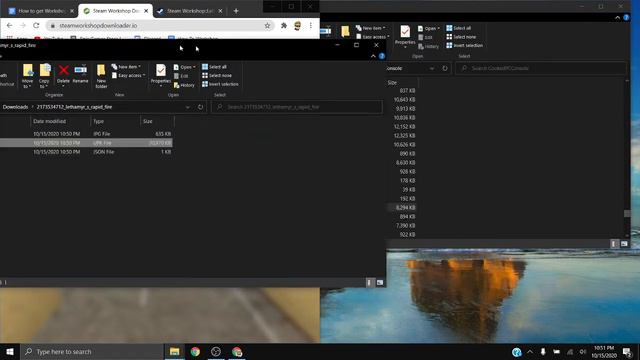640x360 pixels.
Task: Open New item dropdown in CookedPCConsole window
Action: pos(371,28)
